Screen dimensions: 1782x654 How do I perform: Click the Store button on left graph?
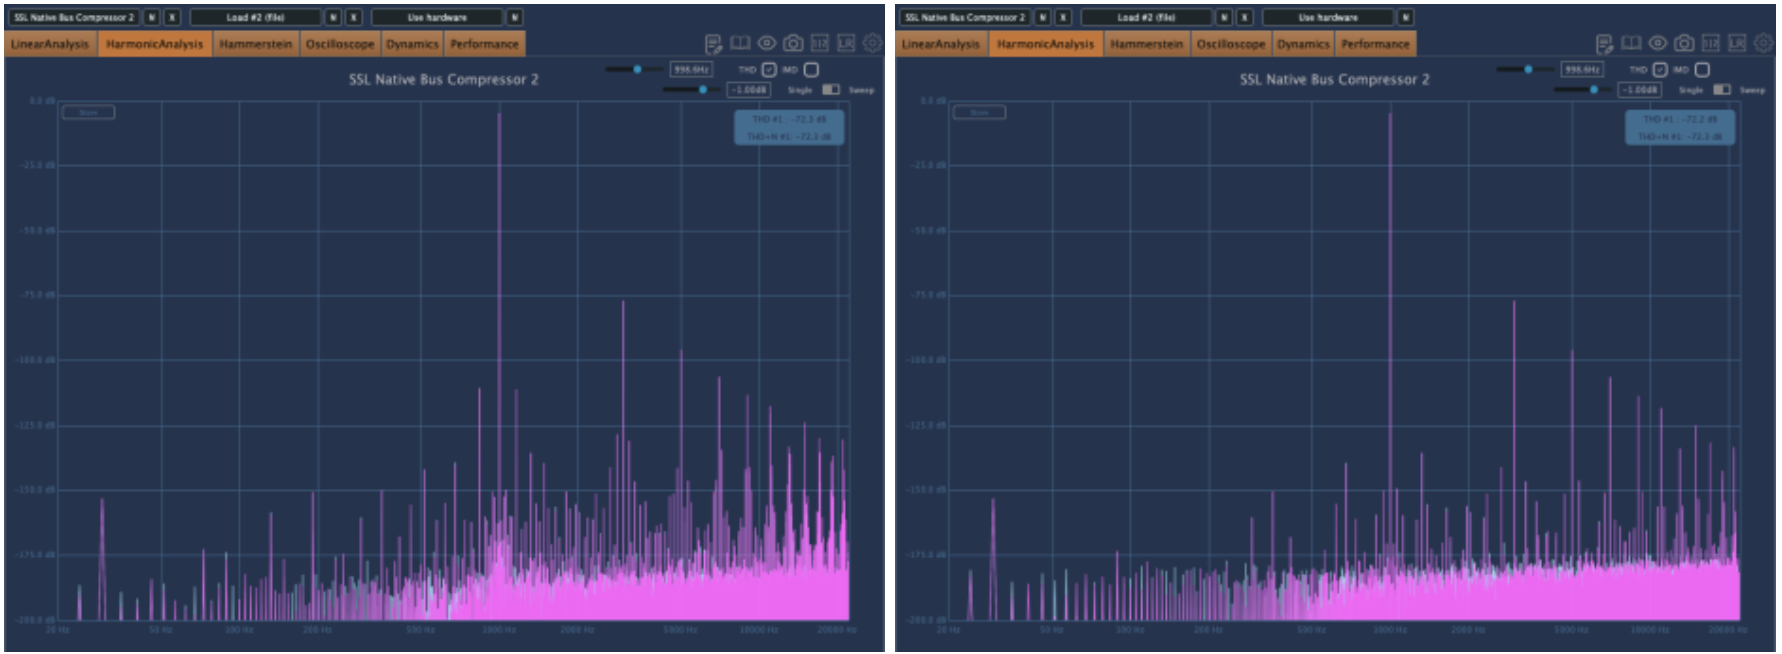(89, 112)
